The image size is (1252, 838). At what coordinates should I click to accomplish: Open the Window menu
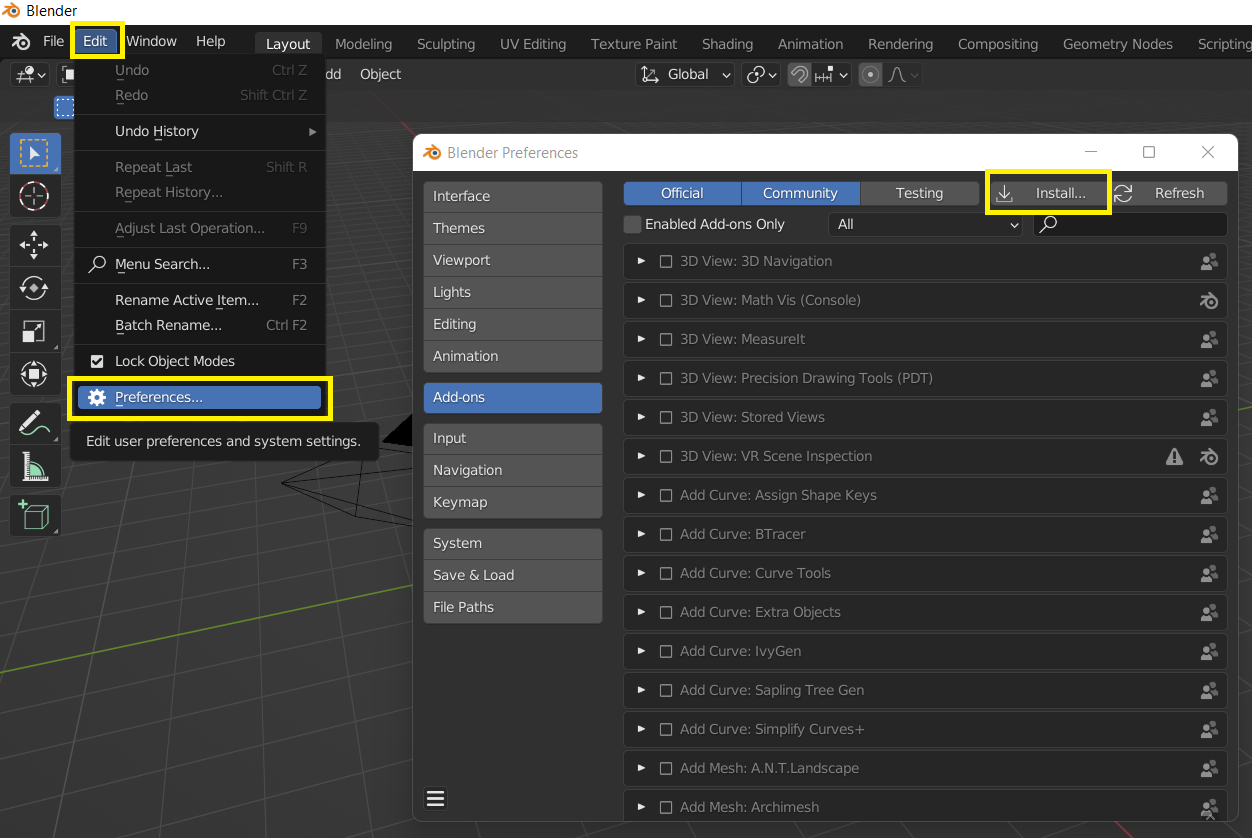151,41
